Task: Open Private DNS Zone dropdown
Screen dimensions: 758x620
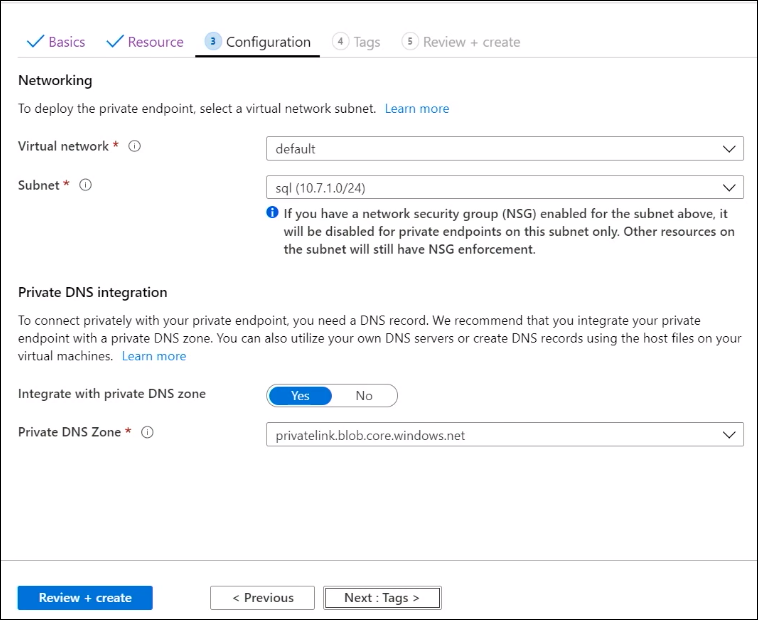Action: tap(505, 435)
